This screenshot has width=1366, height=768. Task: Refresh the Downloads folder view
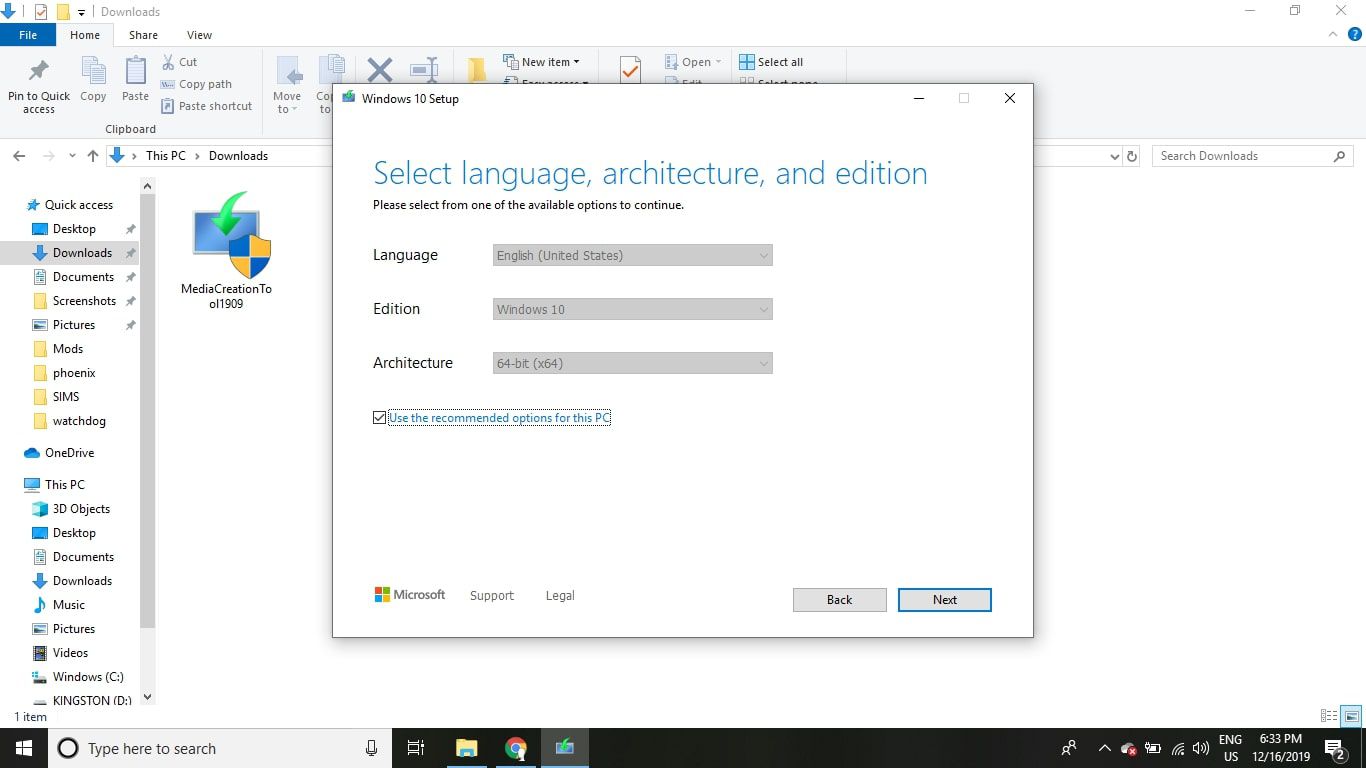pos(1132,156)
